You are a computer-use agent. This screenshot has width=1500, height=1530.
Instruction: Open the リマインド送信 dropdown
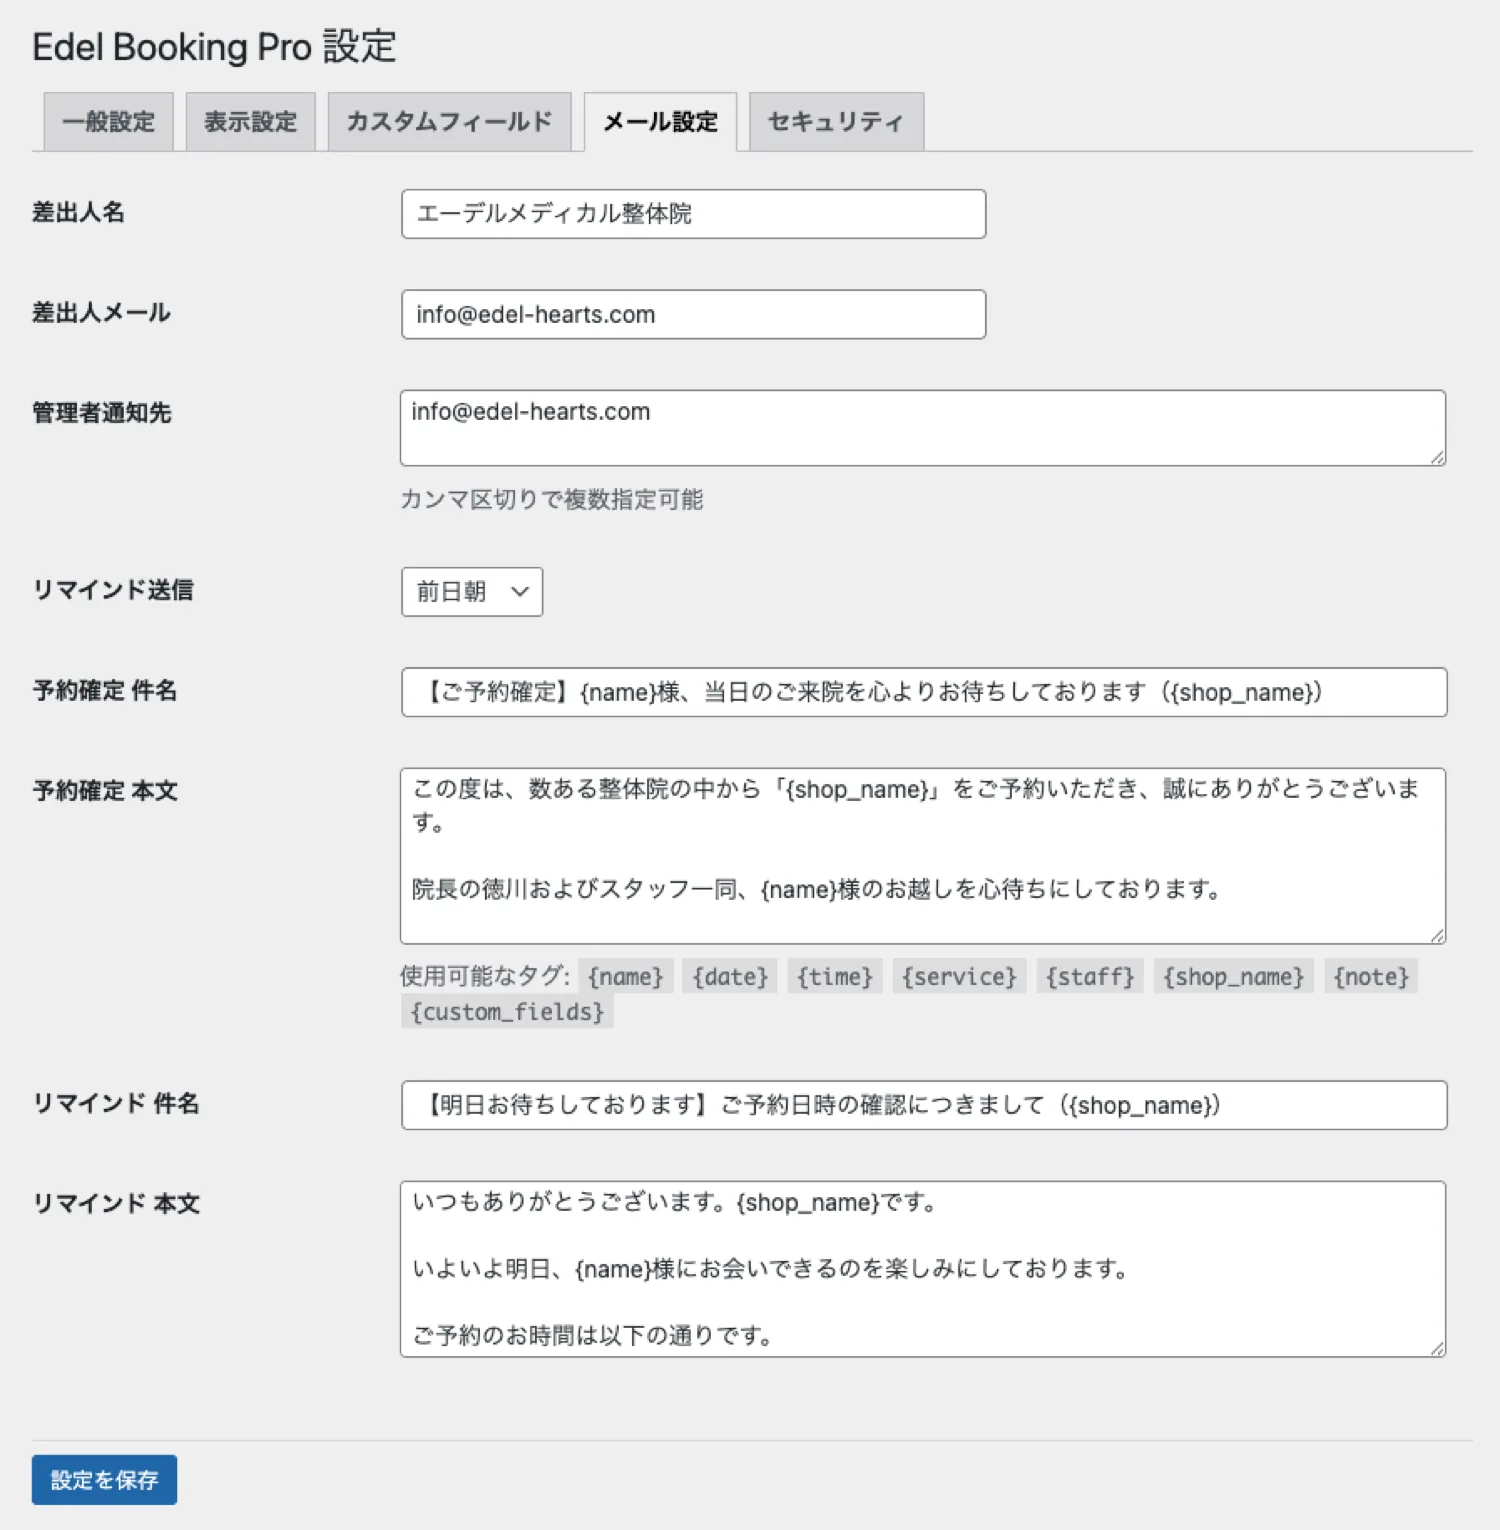(x=471, y=592)
